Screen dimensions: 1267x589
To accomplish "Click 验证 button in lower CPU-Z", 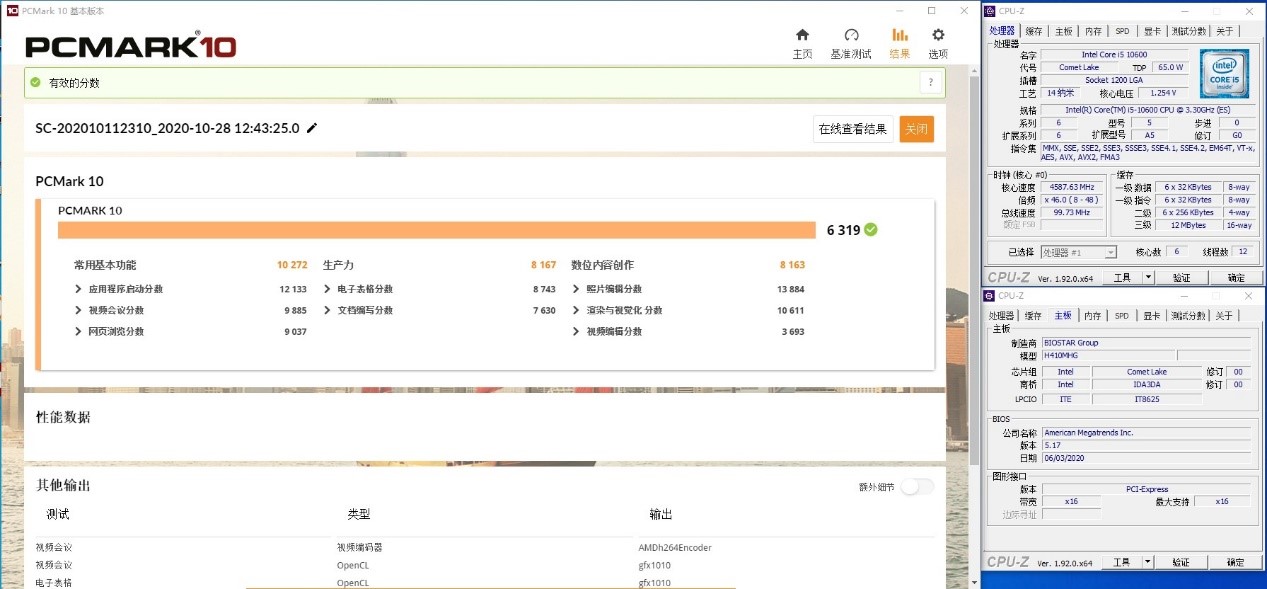I will point(1181,562).
